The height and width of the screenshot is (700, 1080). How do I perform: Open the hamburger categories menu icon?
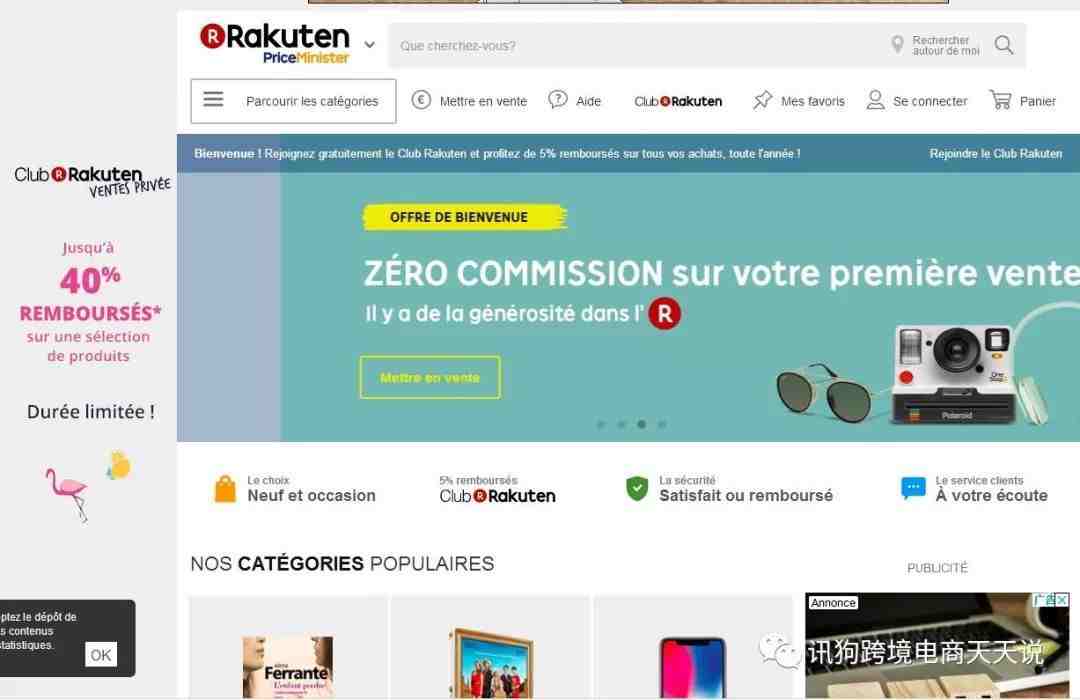213,99
